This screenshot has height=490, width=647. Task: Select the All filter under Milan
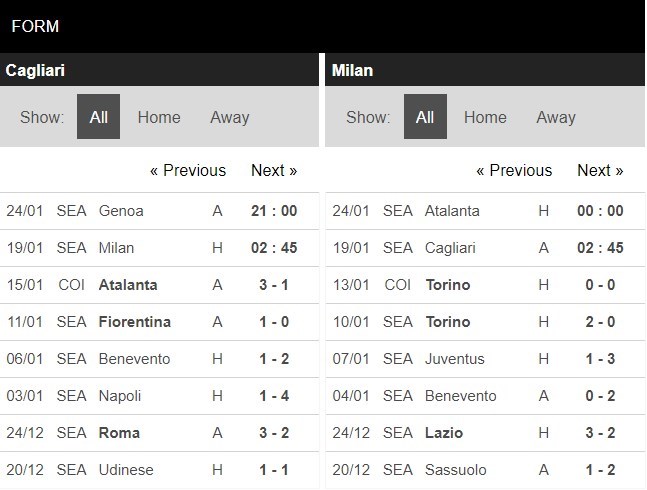pos(425,117)
